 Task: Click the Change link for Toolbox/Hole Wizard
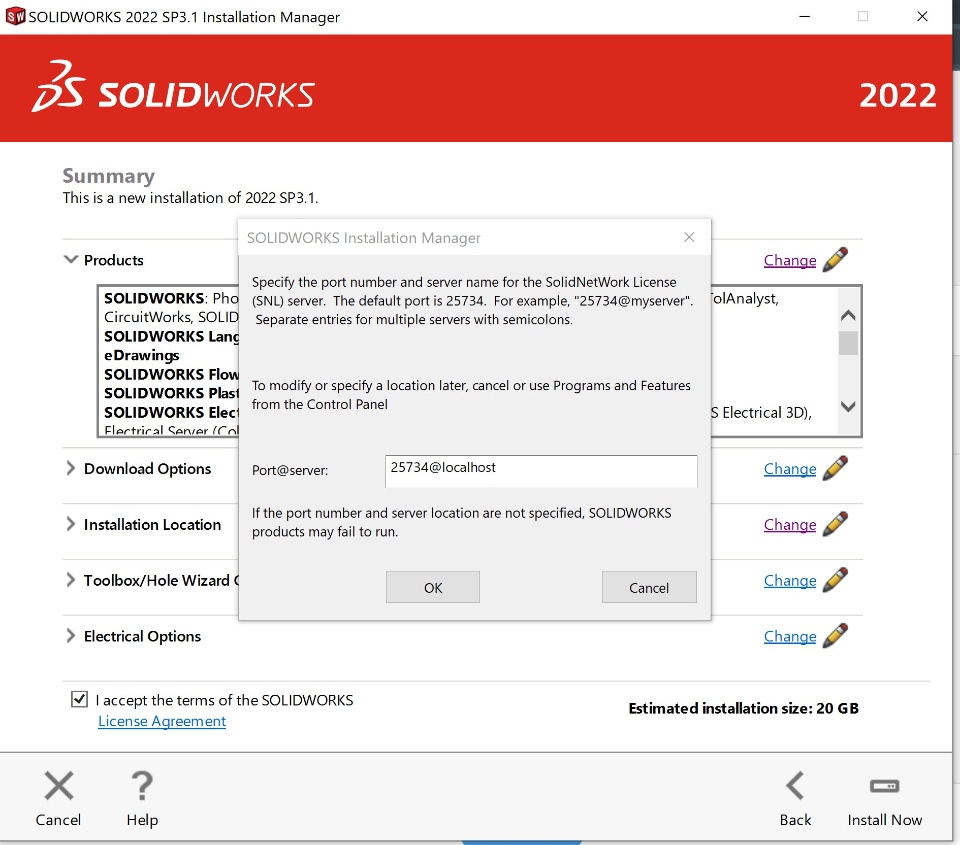click(x=790, y=580)
